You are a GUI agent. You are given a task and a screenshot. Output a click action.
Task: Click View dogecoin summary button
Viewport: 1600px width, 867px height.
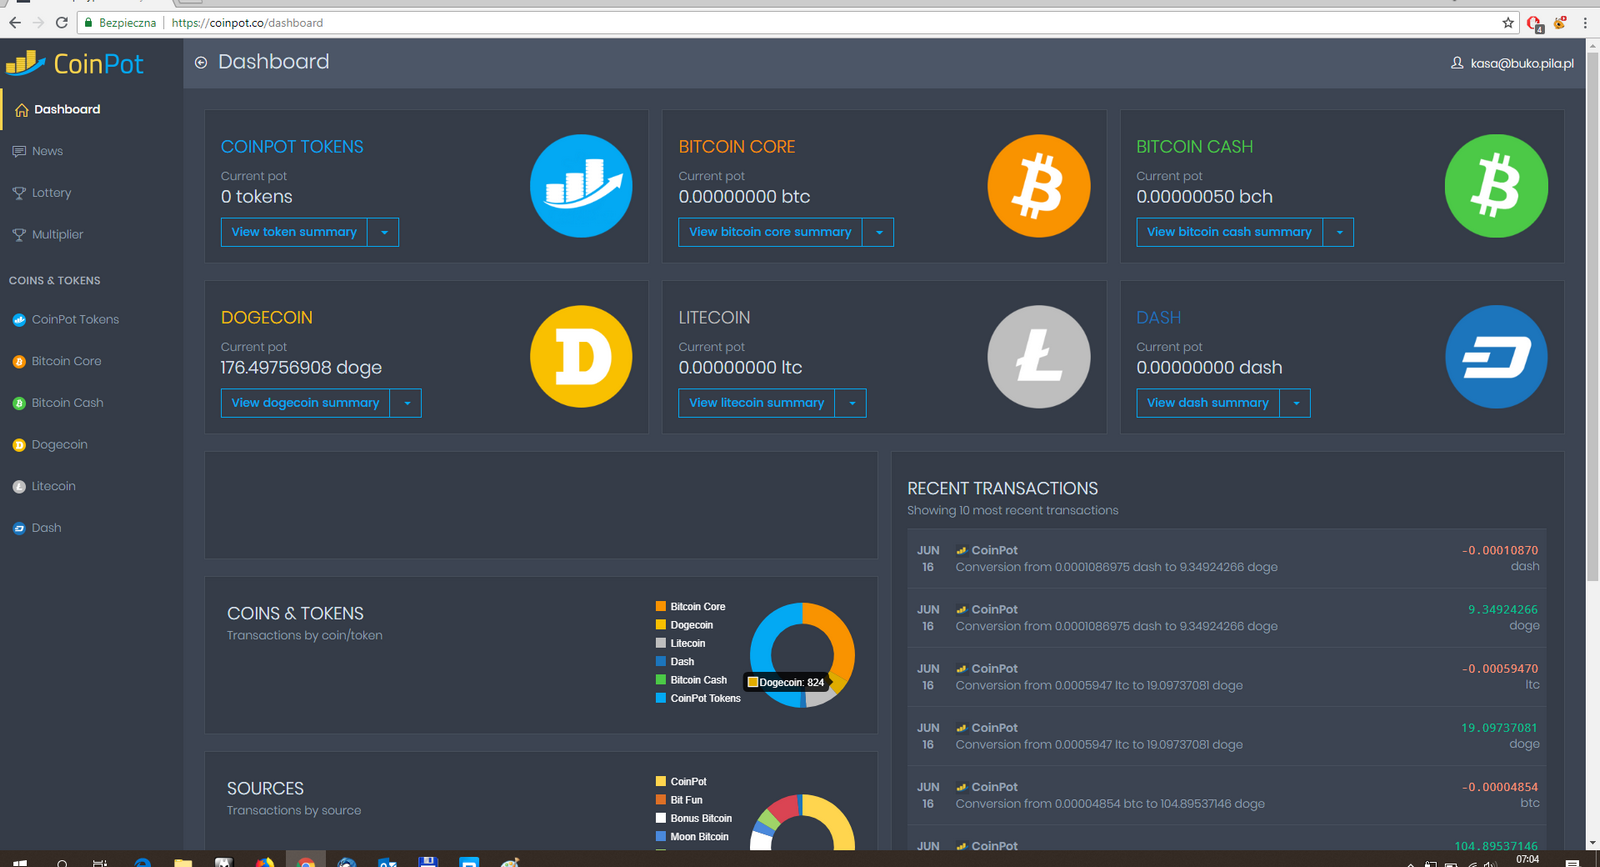tap(305, 403)
